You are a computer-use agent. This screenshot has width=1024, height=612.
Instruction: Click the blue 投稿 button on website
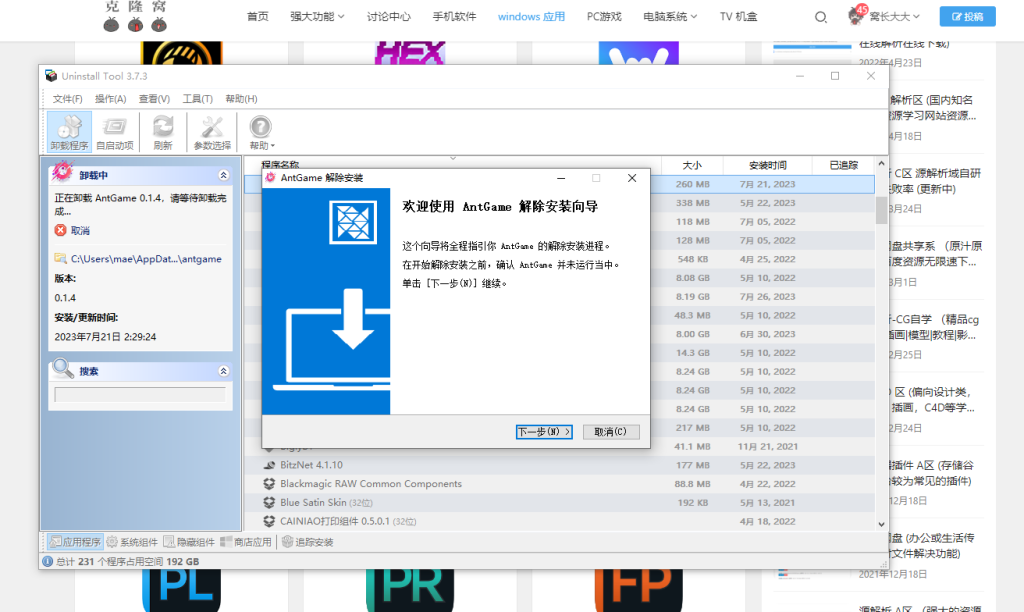pyautogui.click(x=968, y=16)
